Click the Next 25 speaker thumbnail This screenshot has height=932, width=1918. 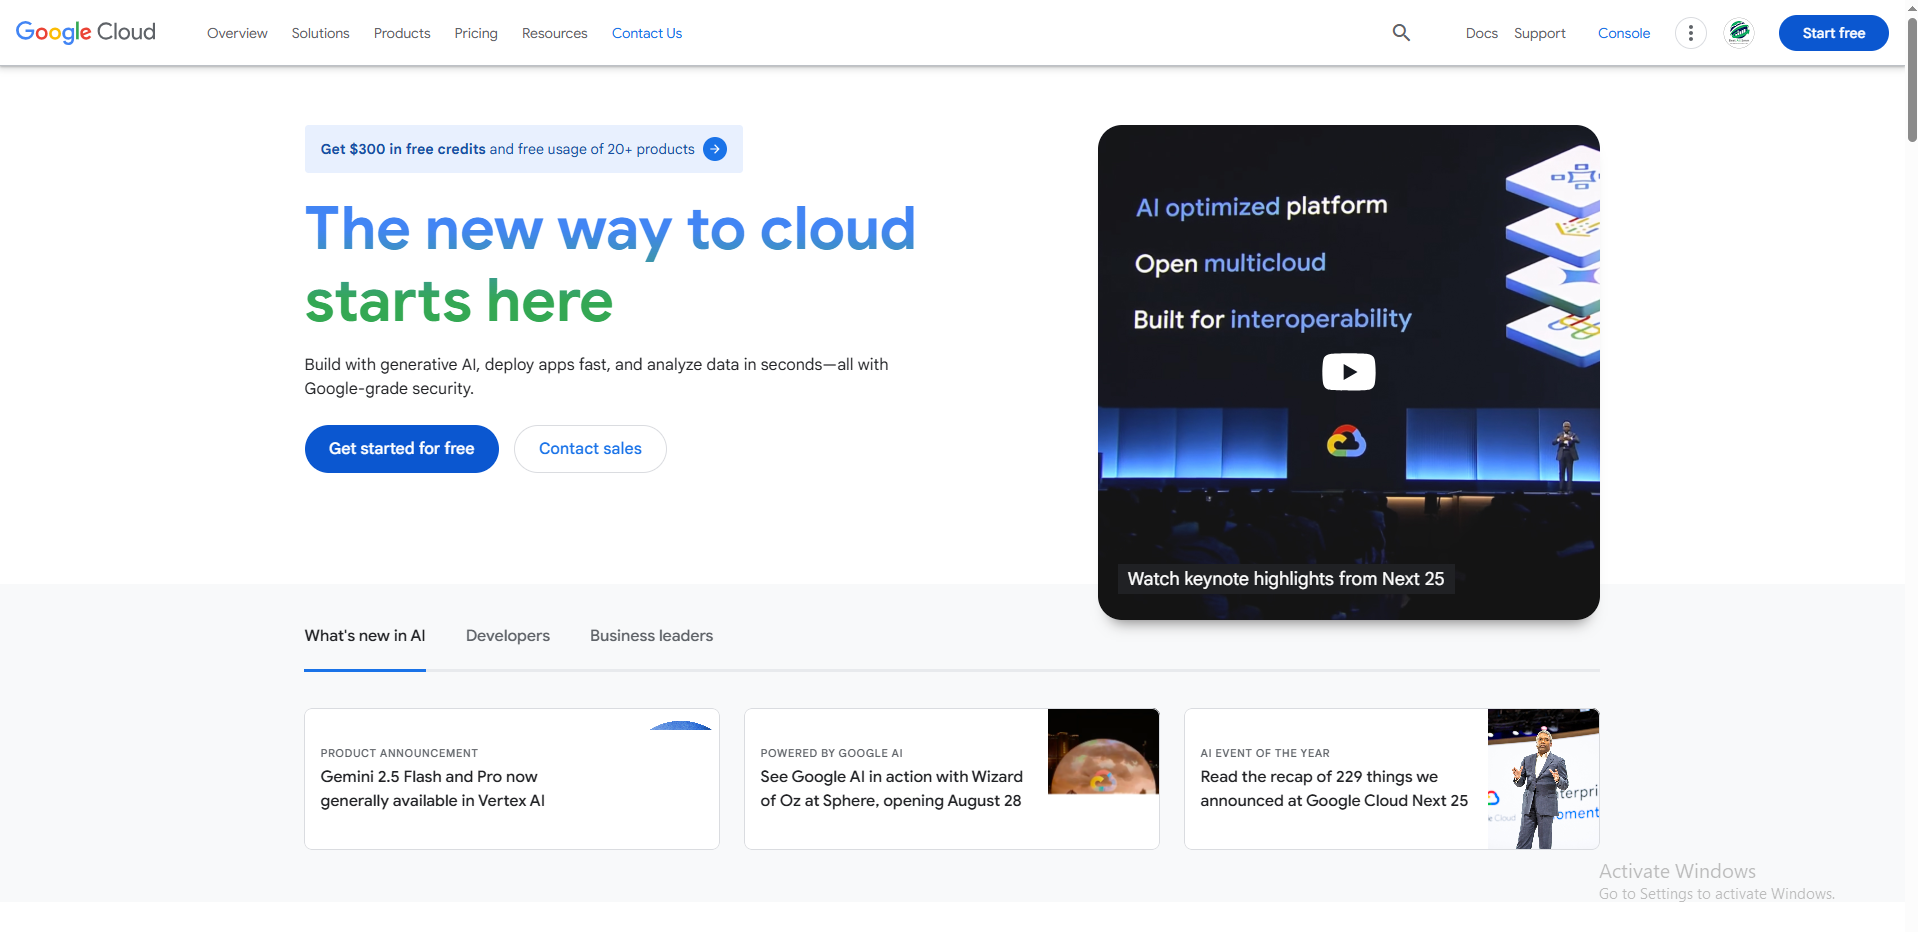point(1543,779)
